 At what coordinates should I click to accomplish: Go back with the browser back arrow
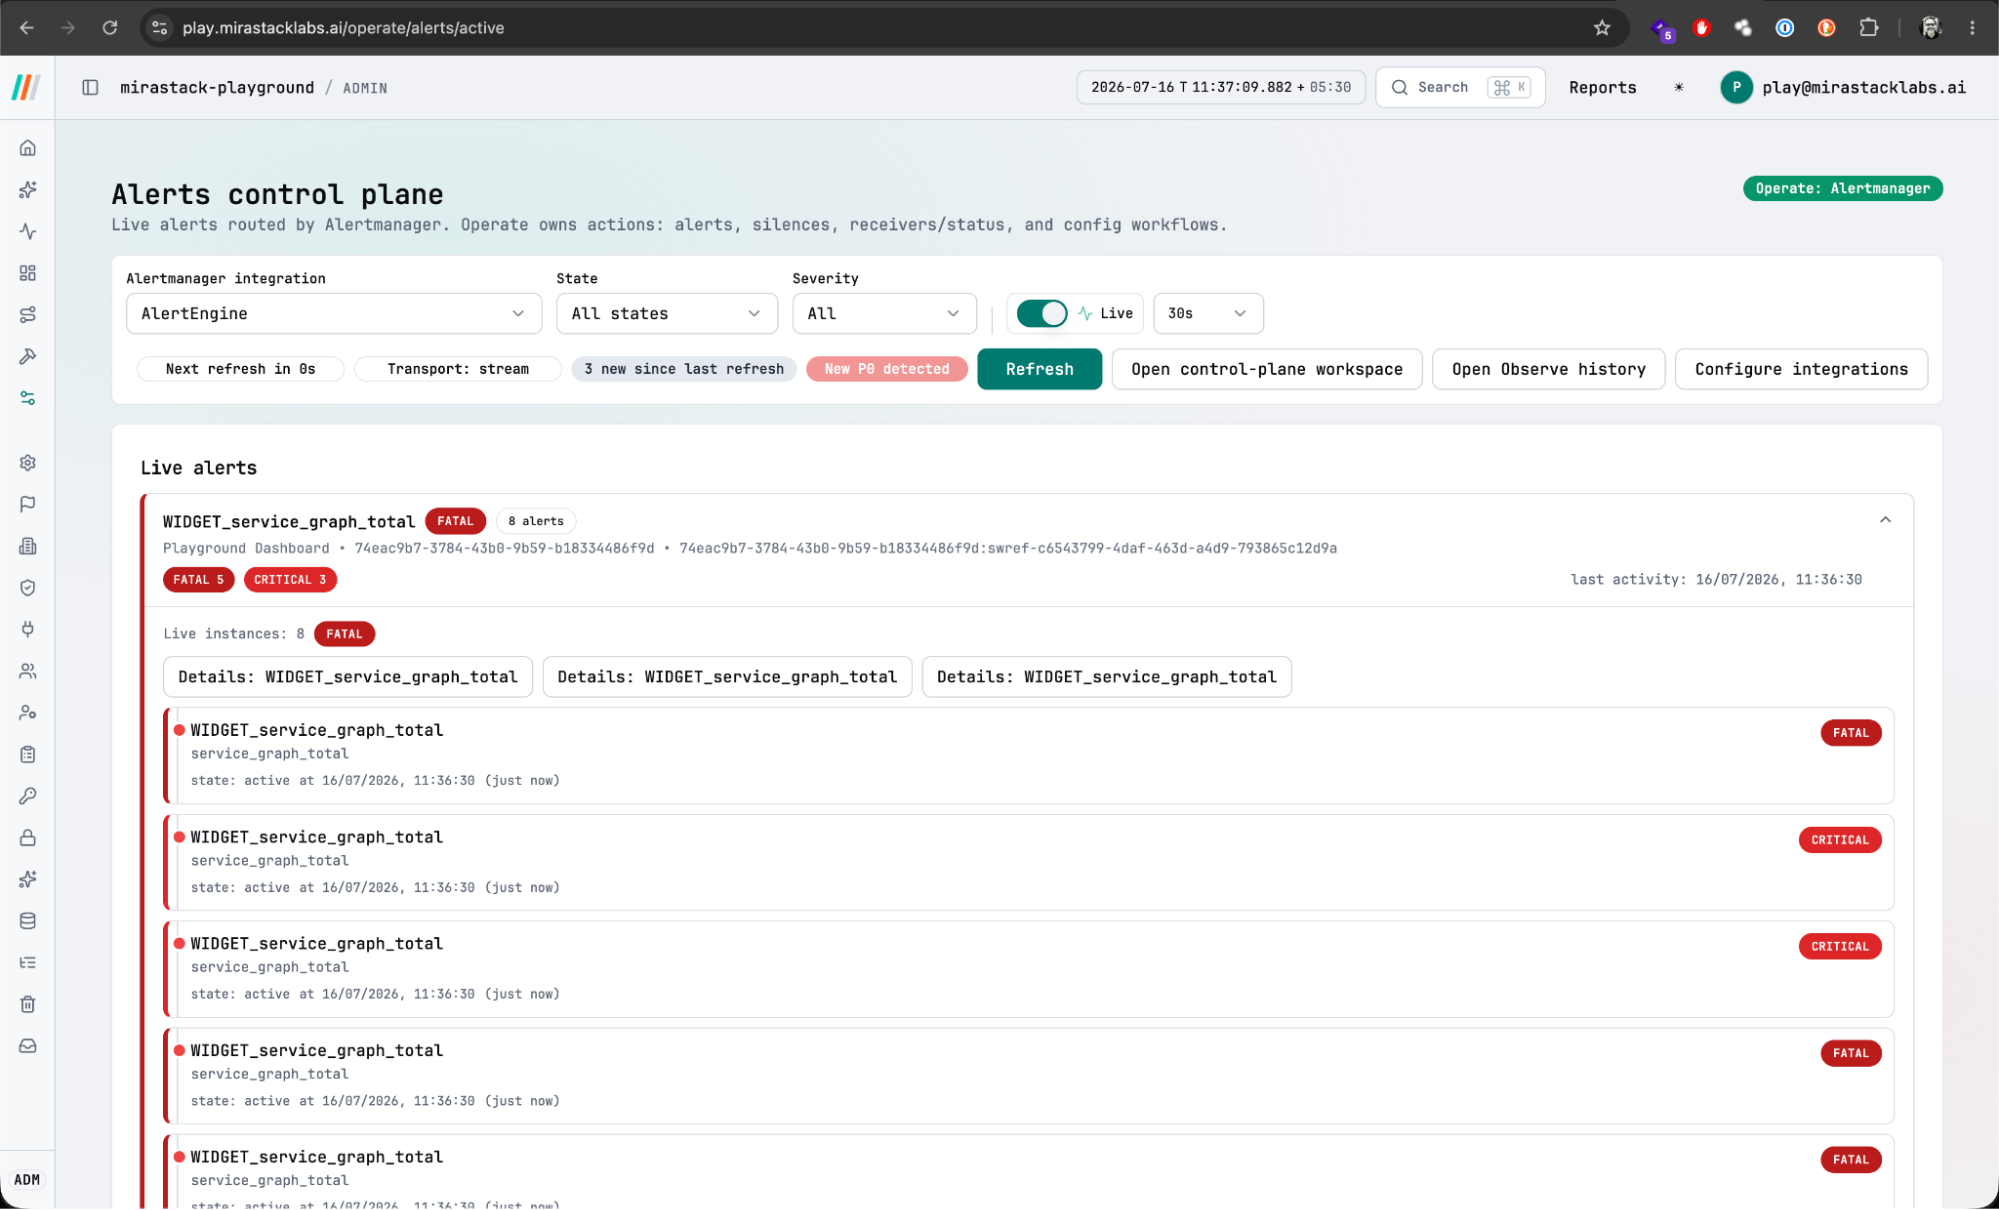pos(27,28)
